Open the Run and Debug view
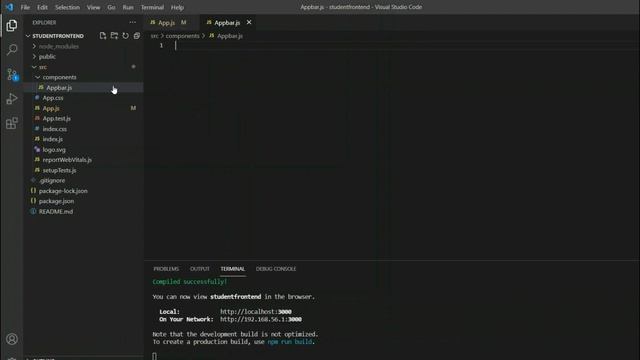 point(12,99)
